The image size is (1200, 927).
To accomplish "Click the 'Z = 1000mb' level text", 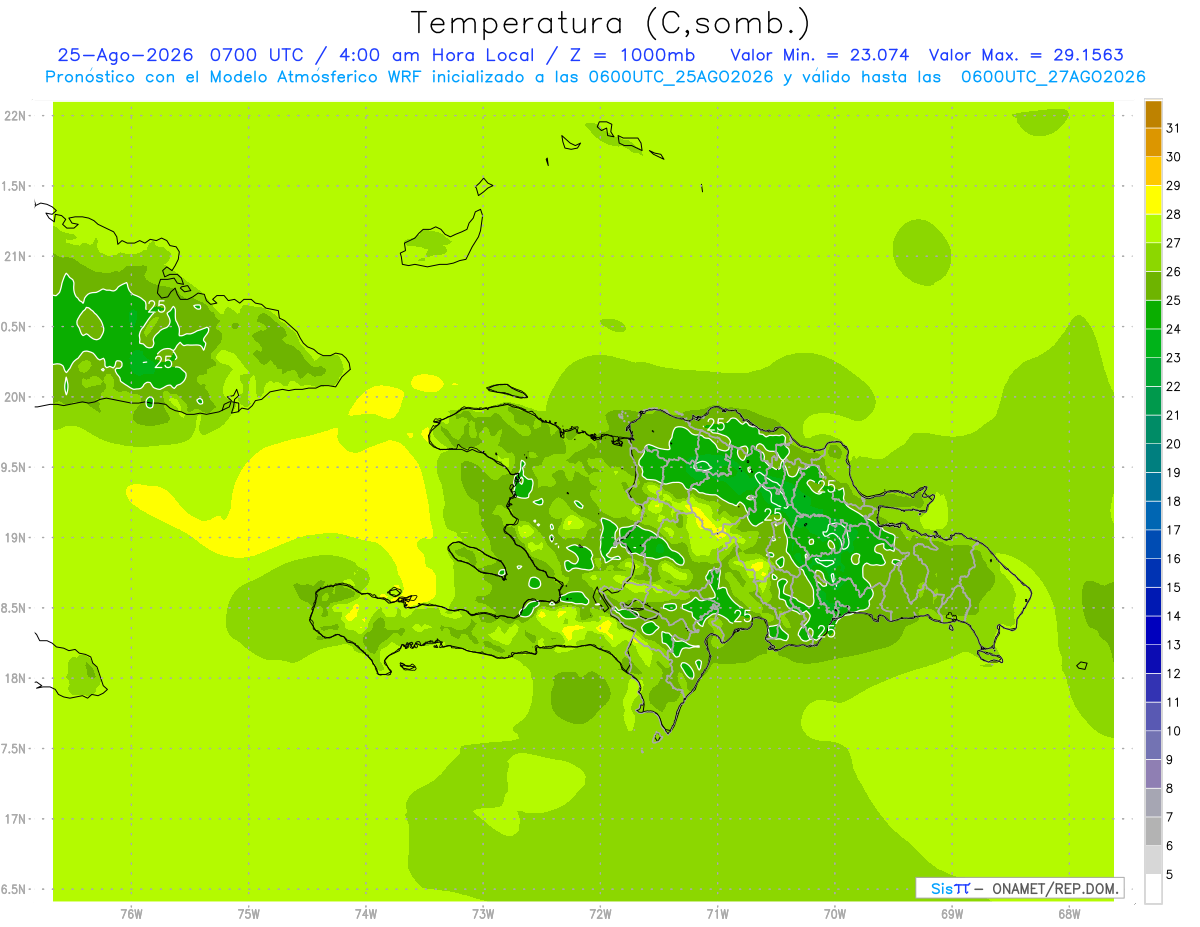I will click(x=632, y=55).
